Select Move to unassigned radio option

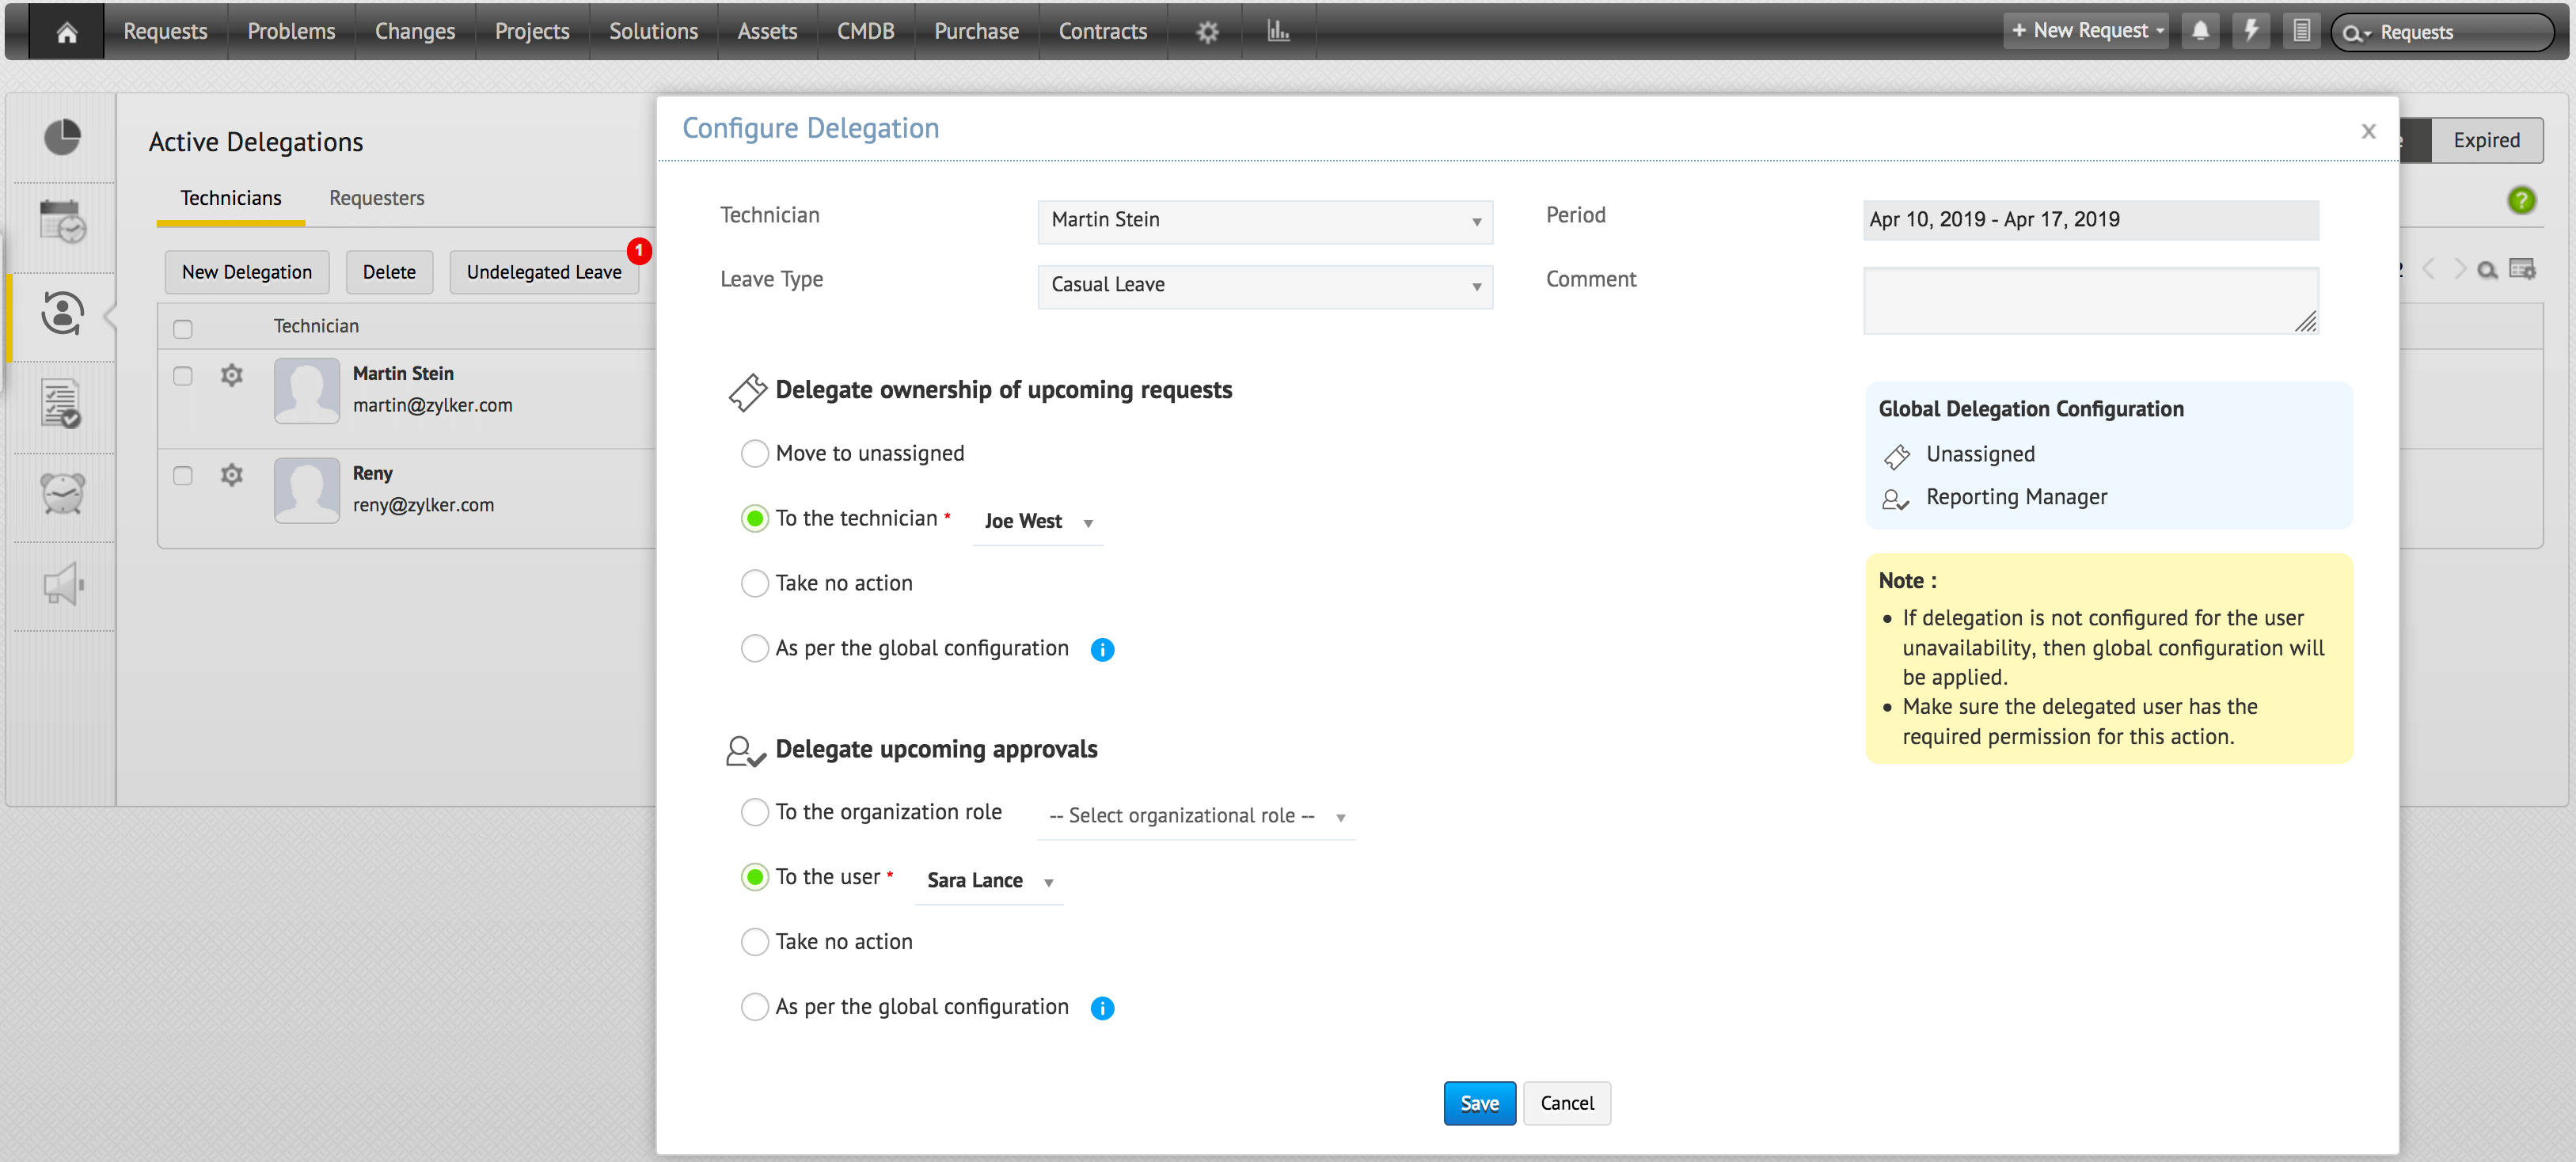point(755,454)
